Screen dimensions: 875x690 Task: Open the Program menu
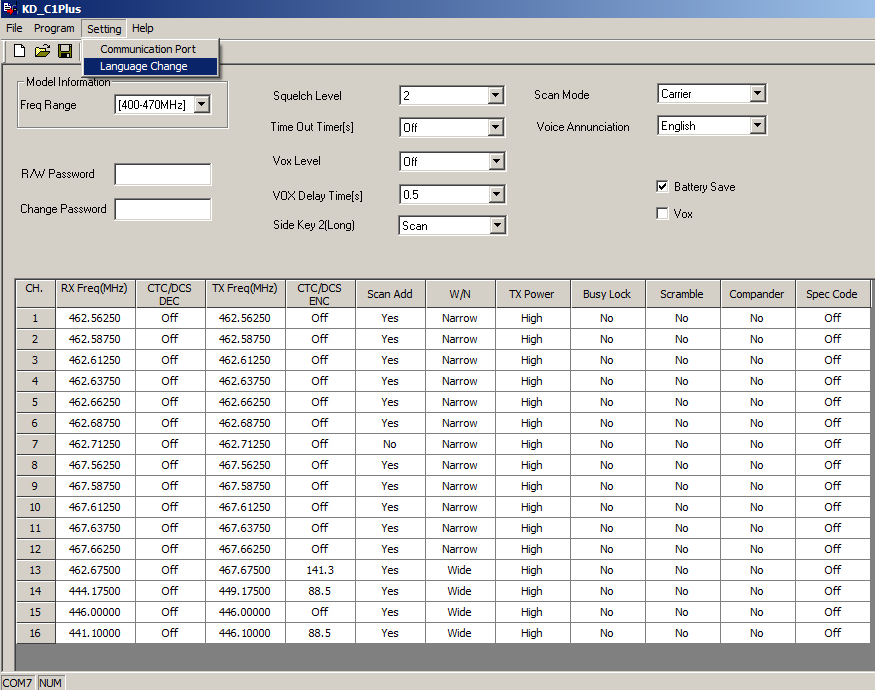click(x=54, y=28)
